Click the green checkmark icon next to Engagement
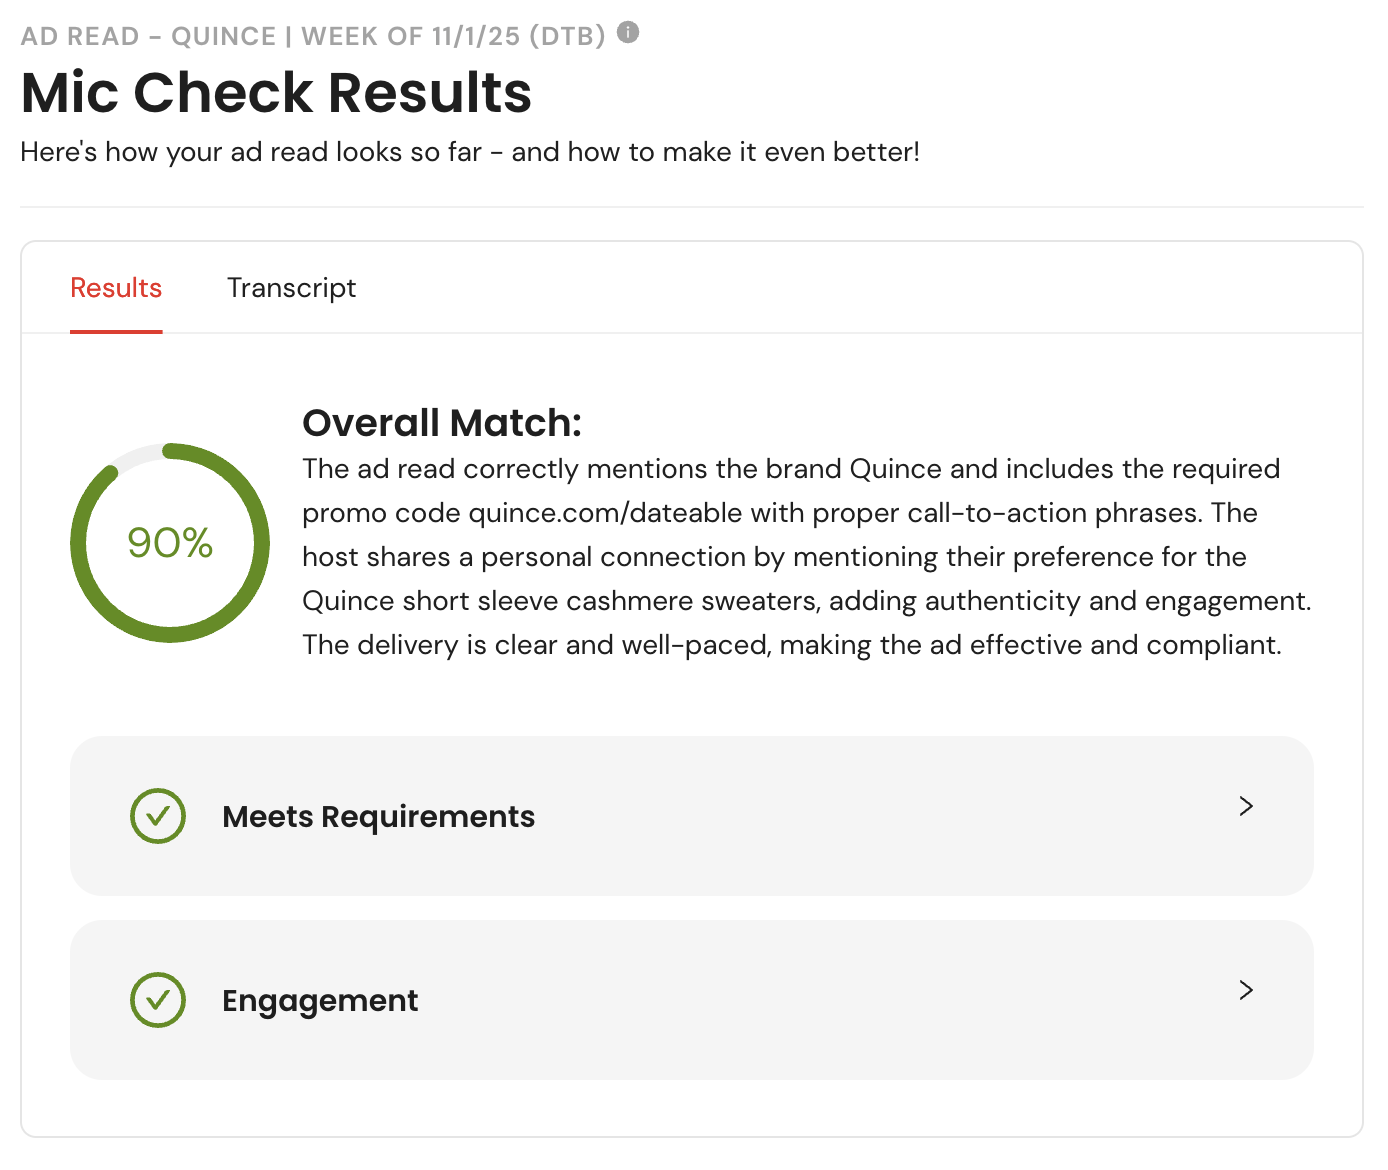The width and height of the screenshot is (1388, 1170). 158,1000
